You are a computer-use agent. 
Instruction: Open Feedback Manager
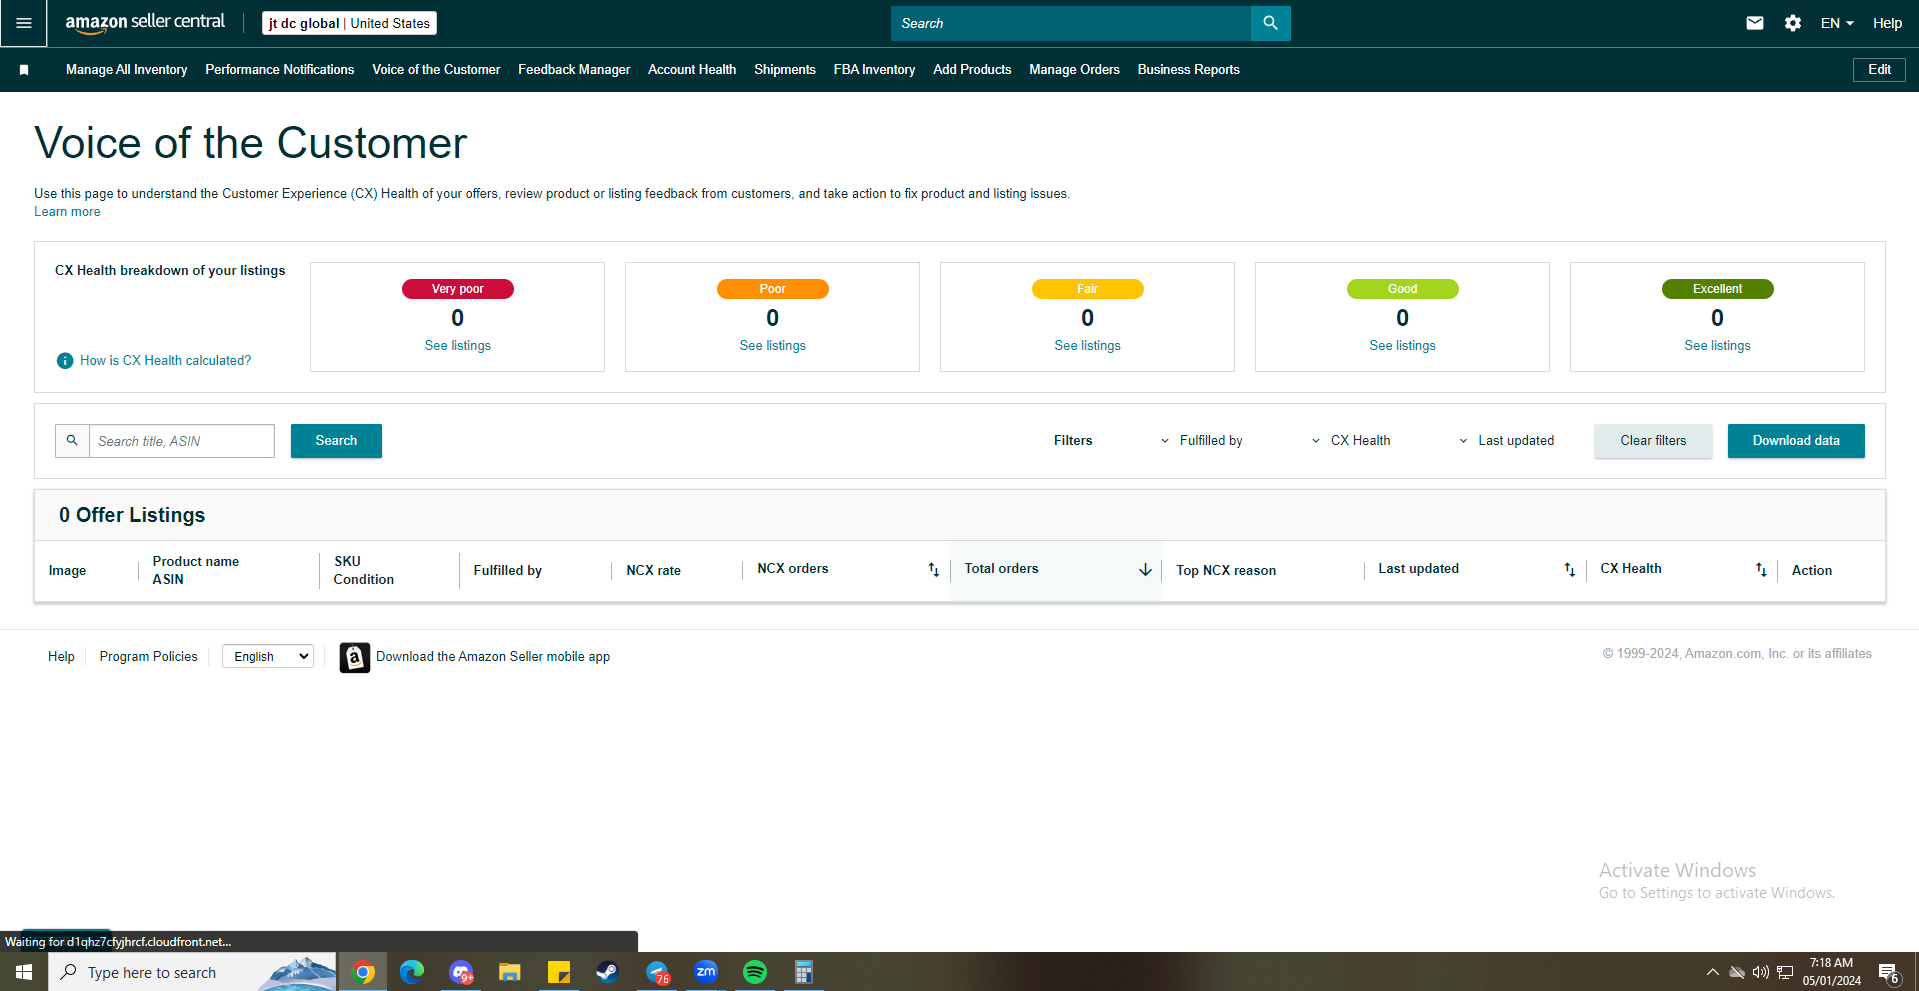574,70
